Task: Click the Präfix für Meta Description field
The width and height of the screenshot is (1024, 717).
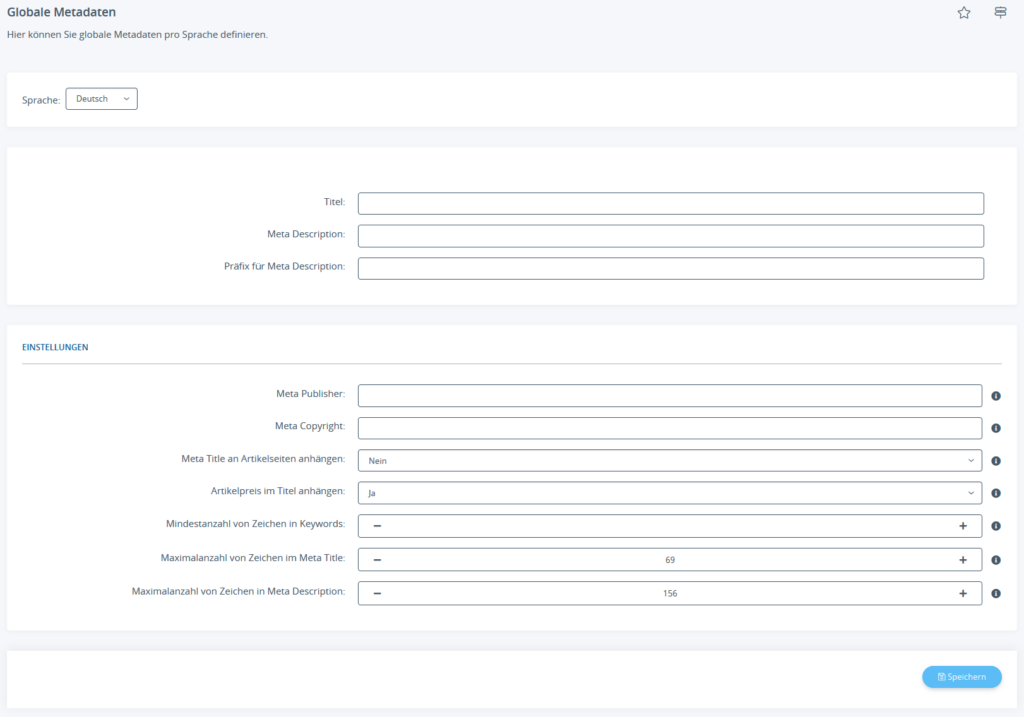Action: [670, 268]
